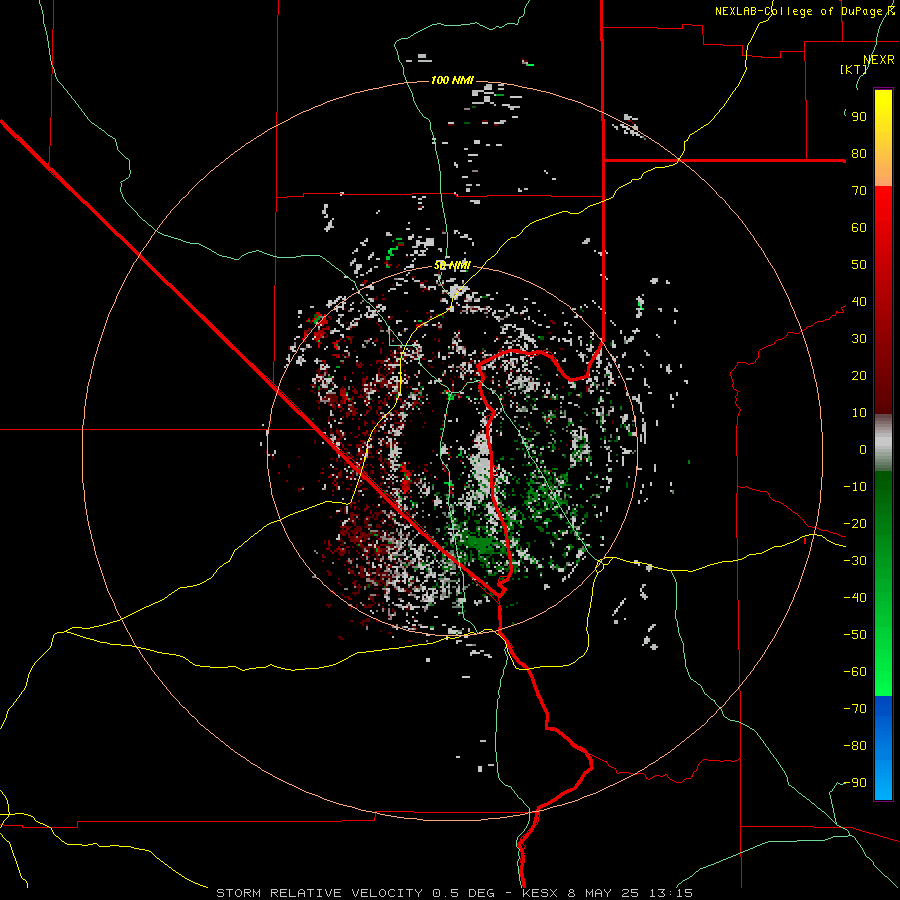Image resolution: width=900 pixels, height=900 pixels.
Task: Click the 10 value on the velocity scale
Action: [x=859, y=413]
